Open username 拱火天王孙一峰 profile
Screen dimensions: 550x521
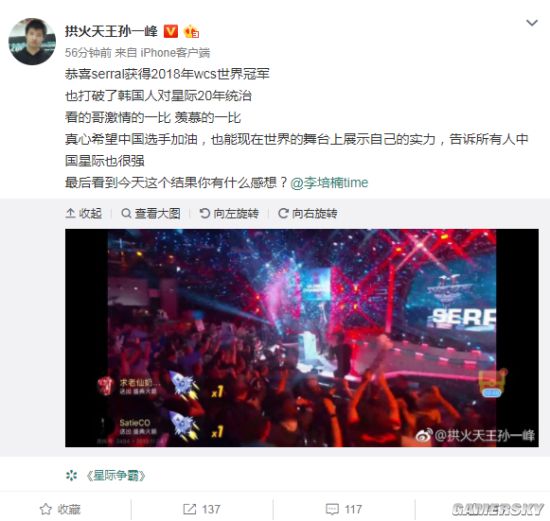(x=111, y=31)
